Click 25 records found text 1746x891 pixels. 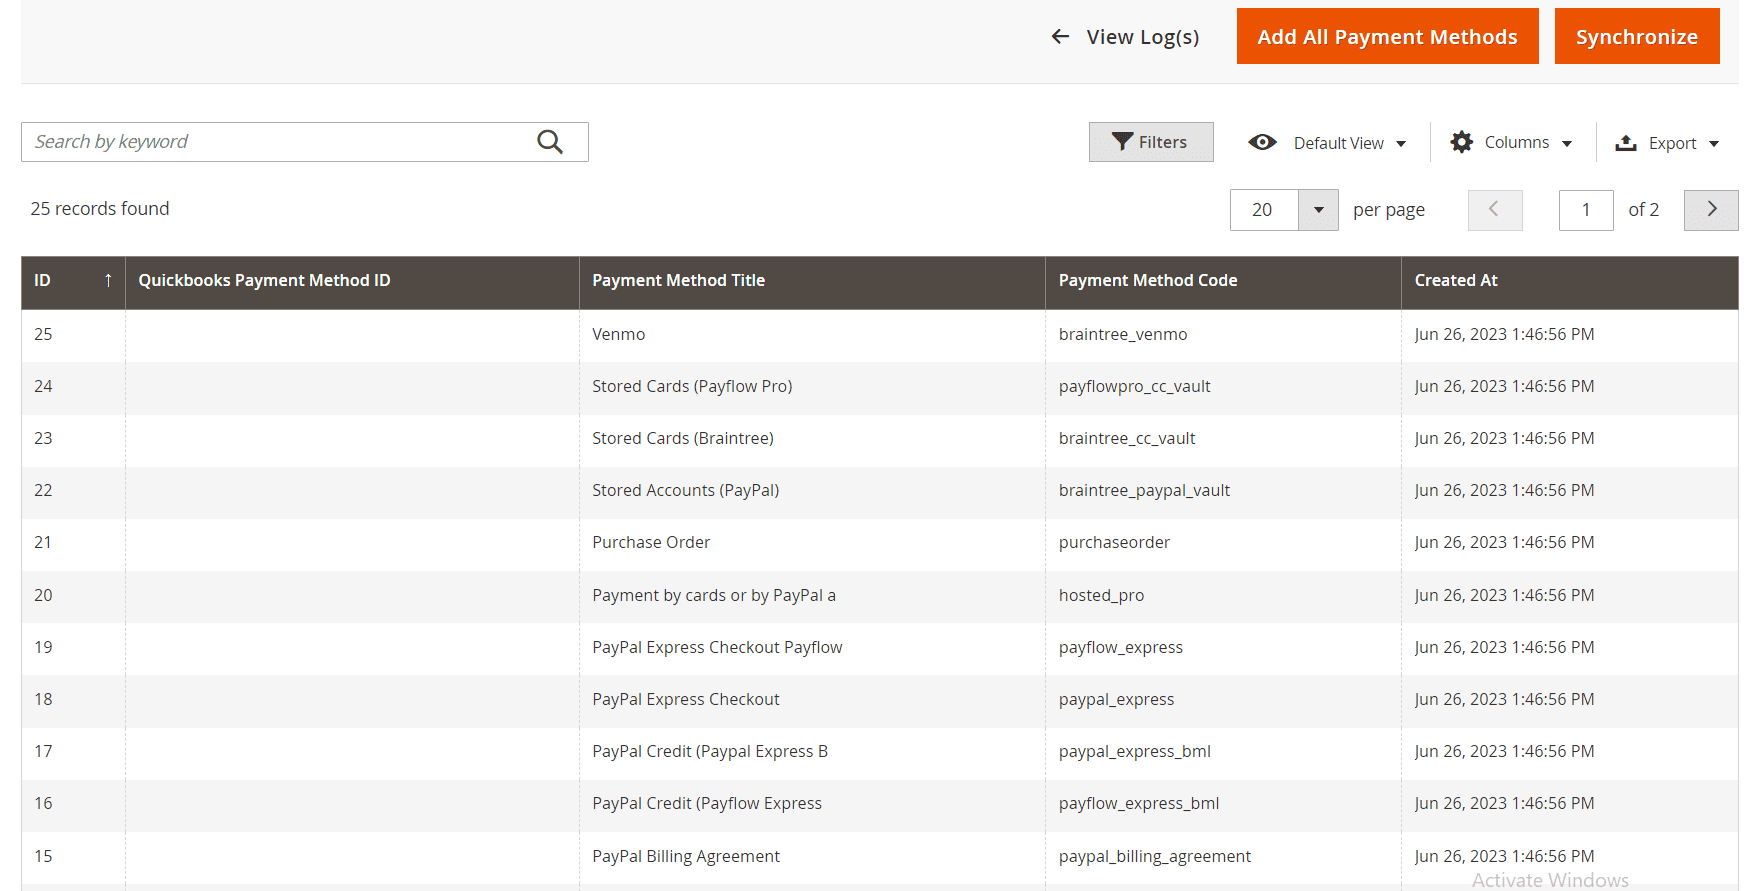point(100,209)
